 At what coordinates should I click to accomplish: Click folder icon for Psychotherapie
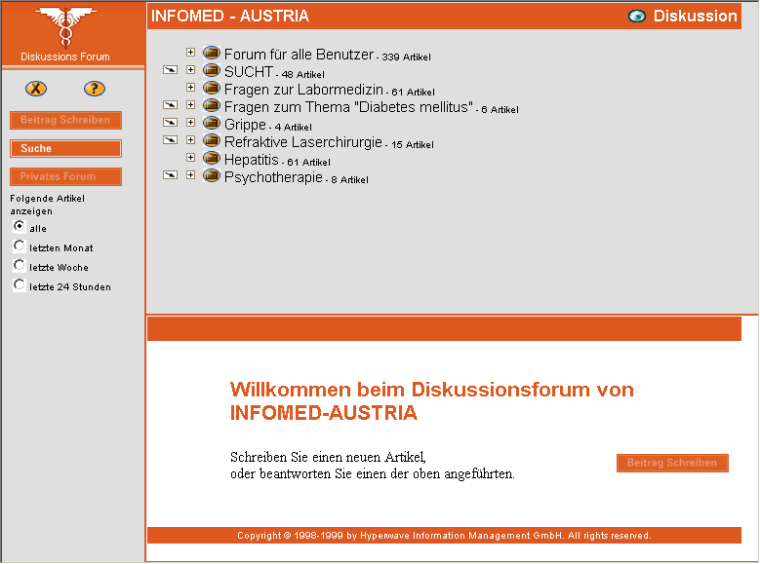211,175
